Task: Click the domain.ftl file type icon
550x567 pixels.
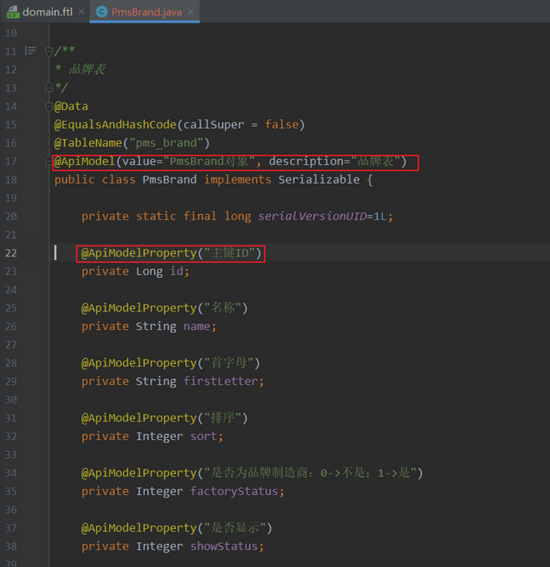Action: point(13,12)
